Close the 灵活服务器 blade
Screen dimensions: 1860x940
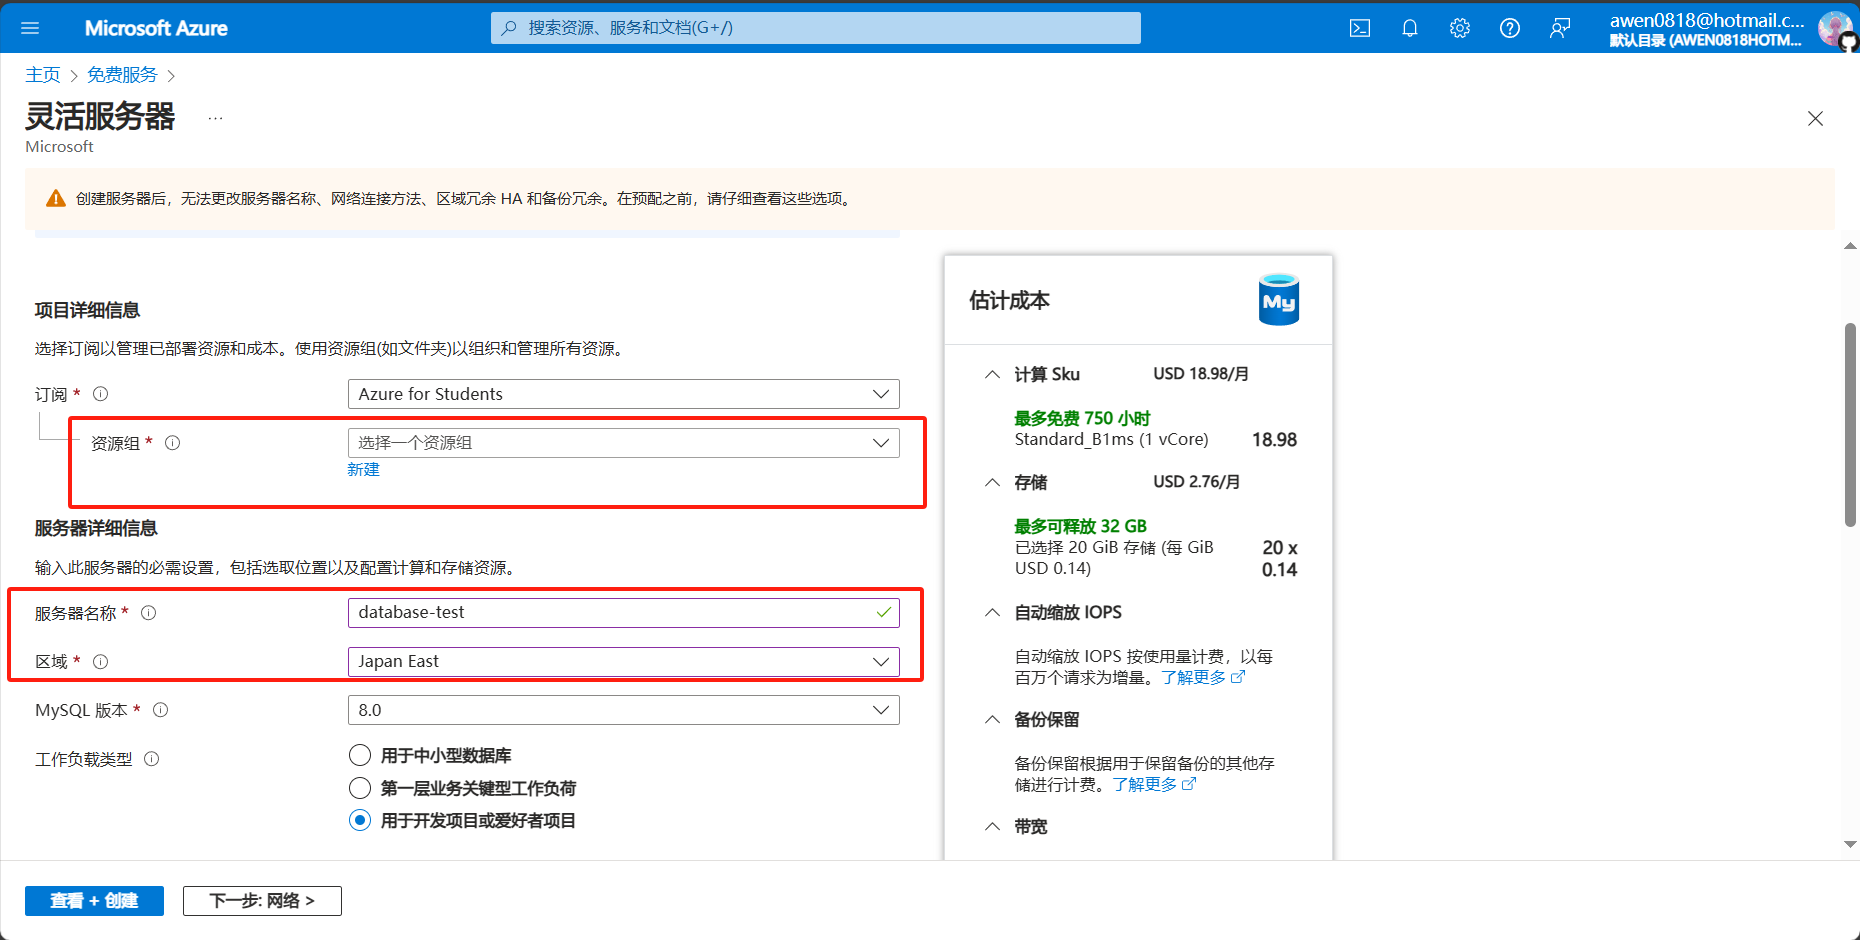(x=1816, y=118)
